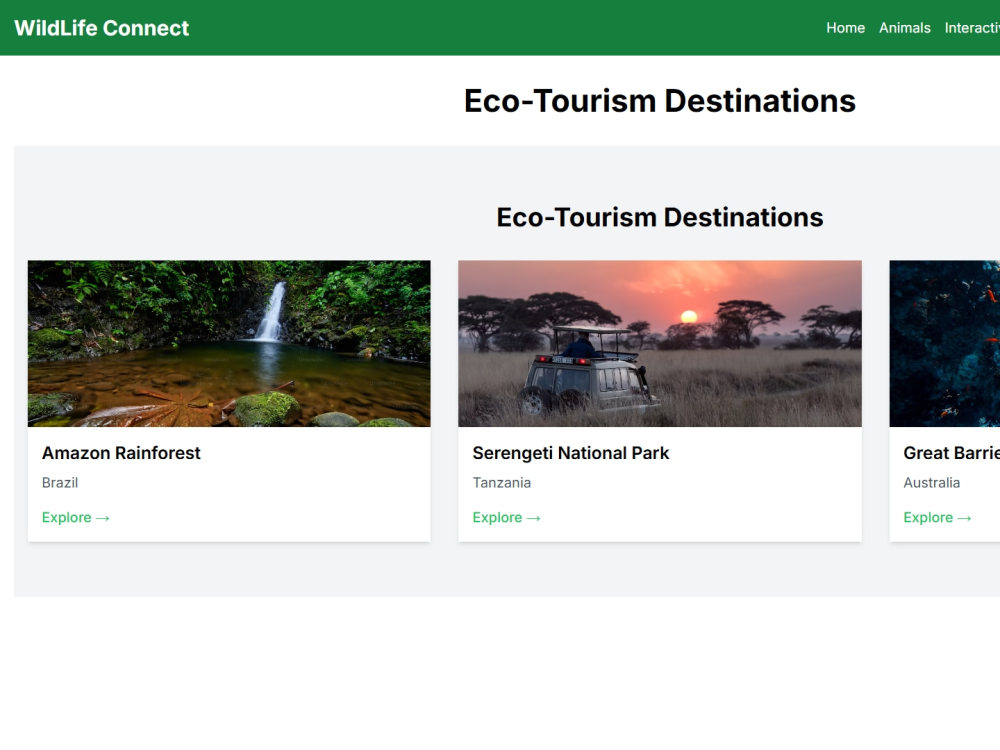
Task: Open the Interactive nav item
Action: pos(972,28)
